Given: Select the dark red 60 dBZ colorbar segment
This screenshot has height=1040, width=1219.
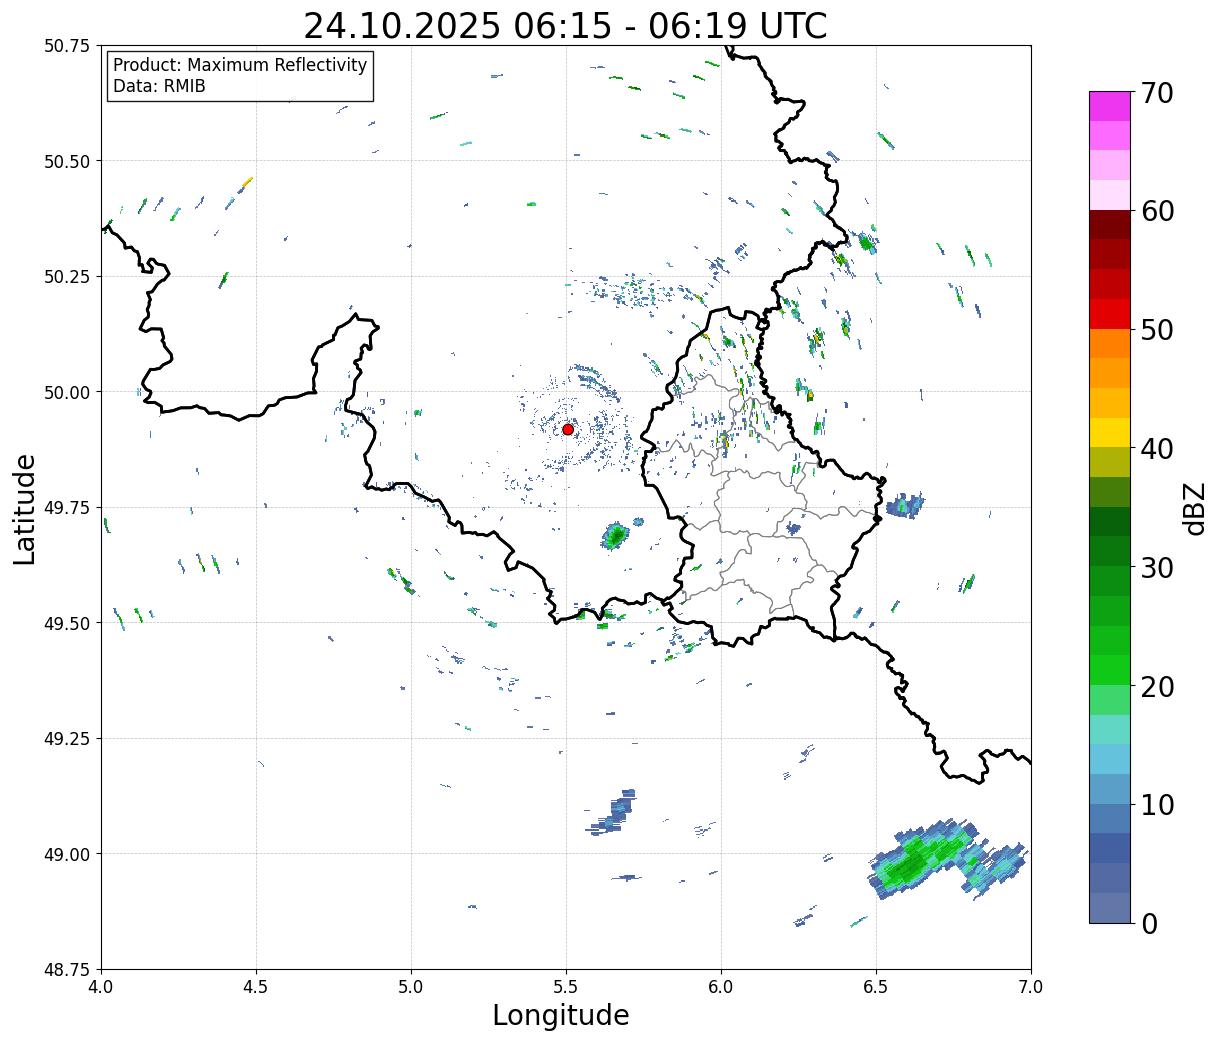Looking at the screenshot, I should (1109, 224).
